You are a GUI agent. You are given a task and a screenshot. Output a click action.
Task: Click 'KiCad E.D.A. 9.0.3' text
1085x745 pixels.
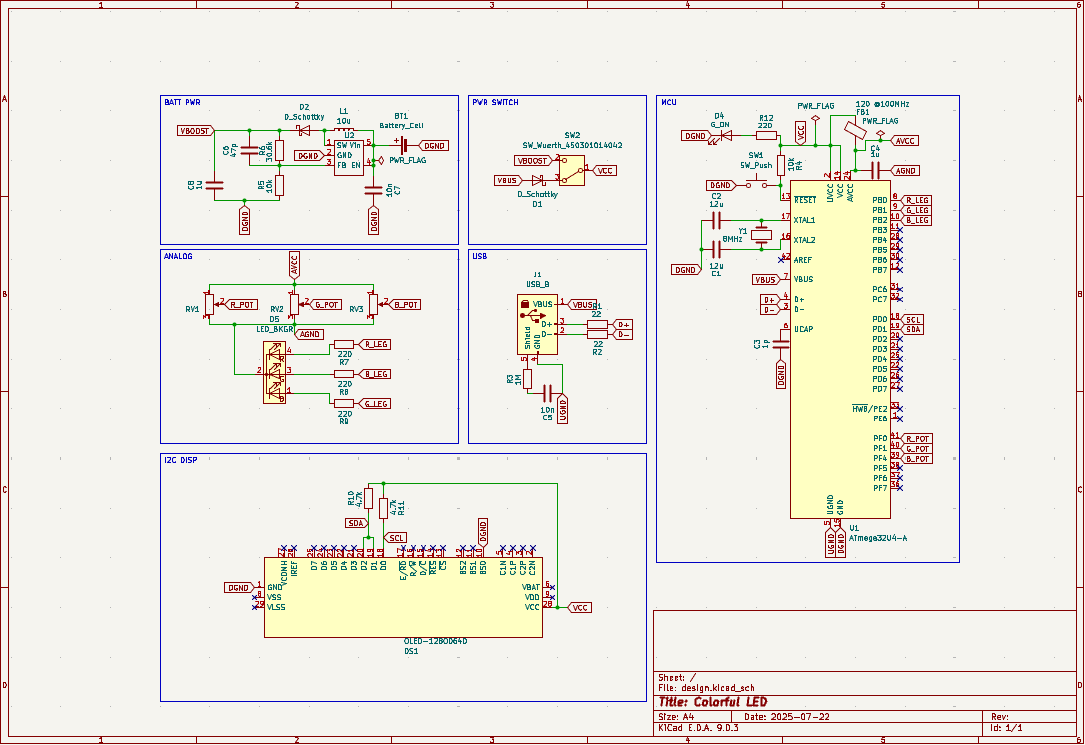tap(698, 728)
